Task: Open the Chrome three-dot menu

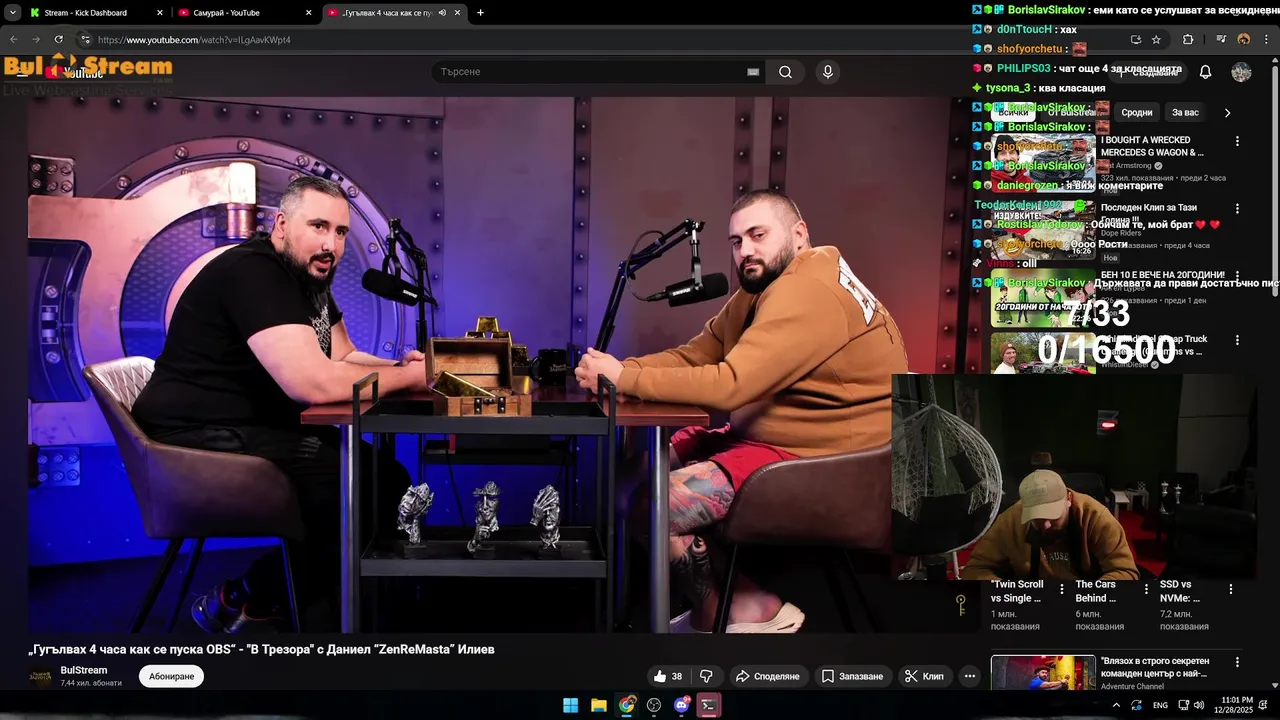Action: pyautogui.click(x=1266, y=40)
